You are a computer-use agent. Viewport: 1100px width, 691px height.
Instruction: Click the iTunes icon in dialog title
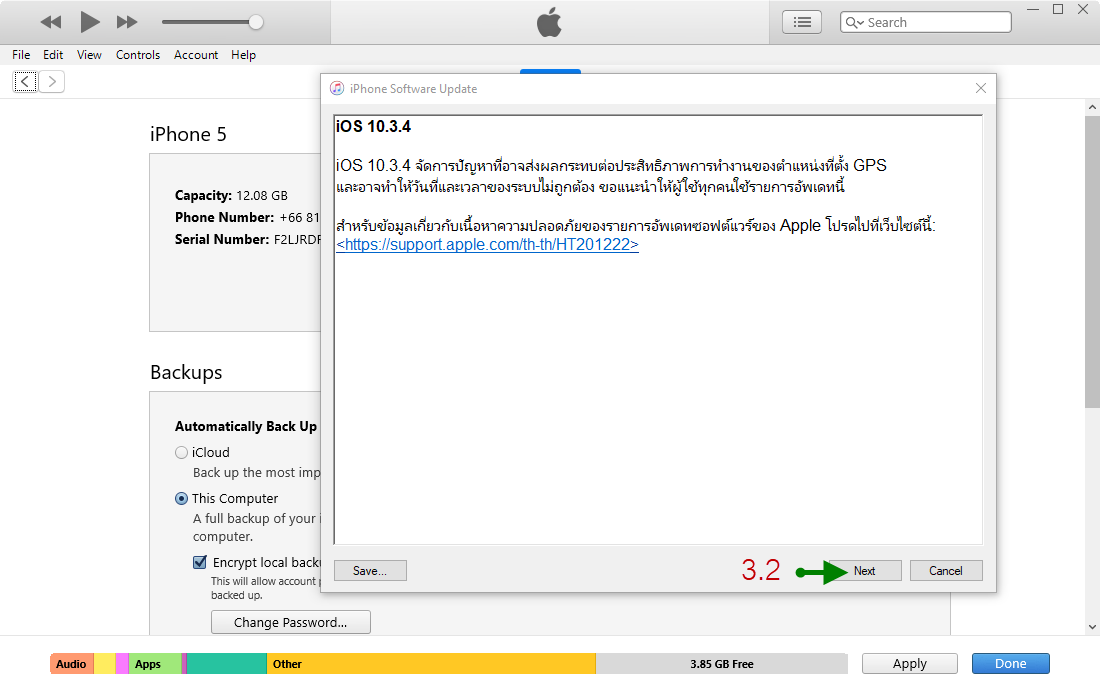pos(337,88)
